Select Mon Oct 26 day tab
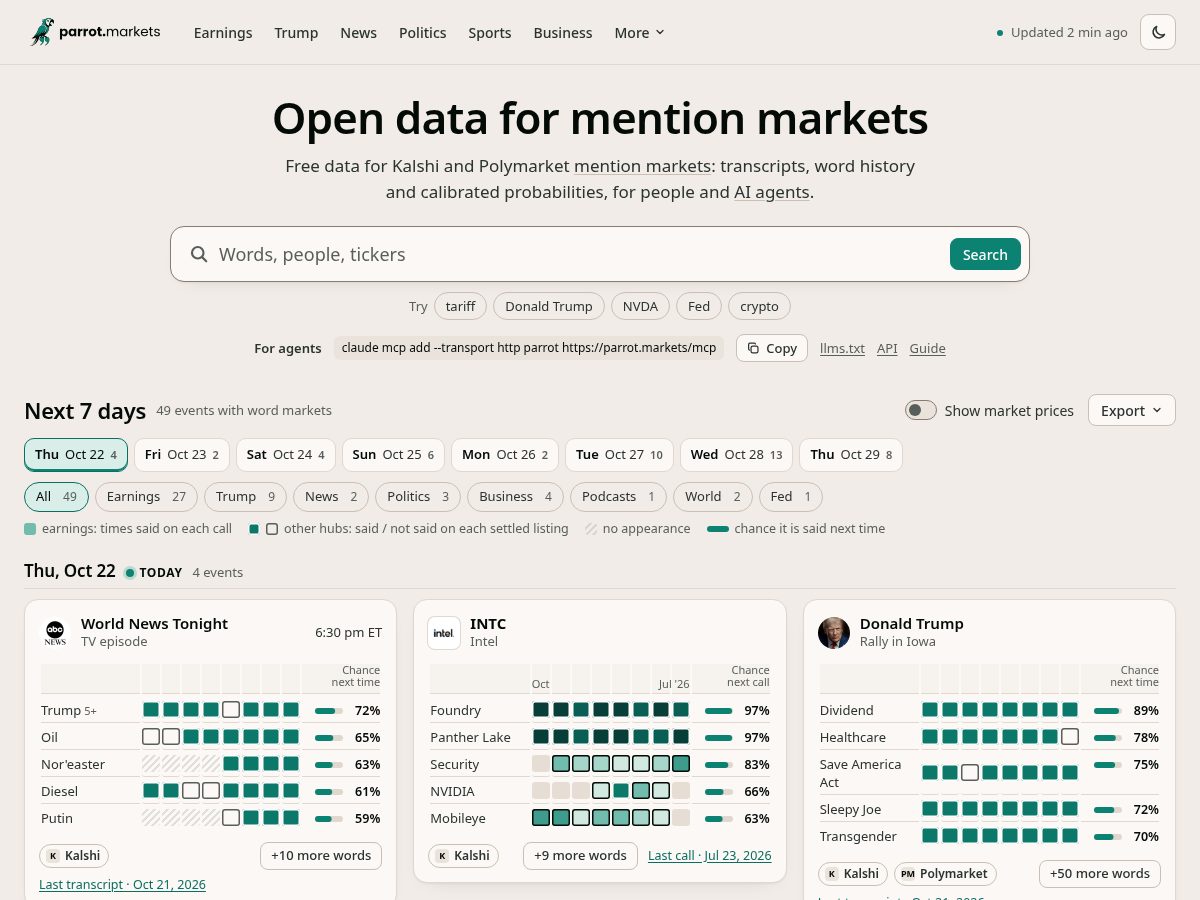Image resolution: width=1200 pixels, height=900 pixels. [x=505, y=454]
